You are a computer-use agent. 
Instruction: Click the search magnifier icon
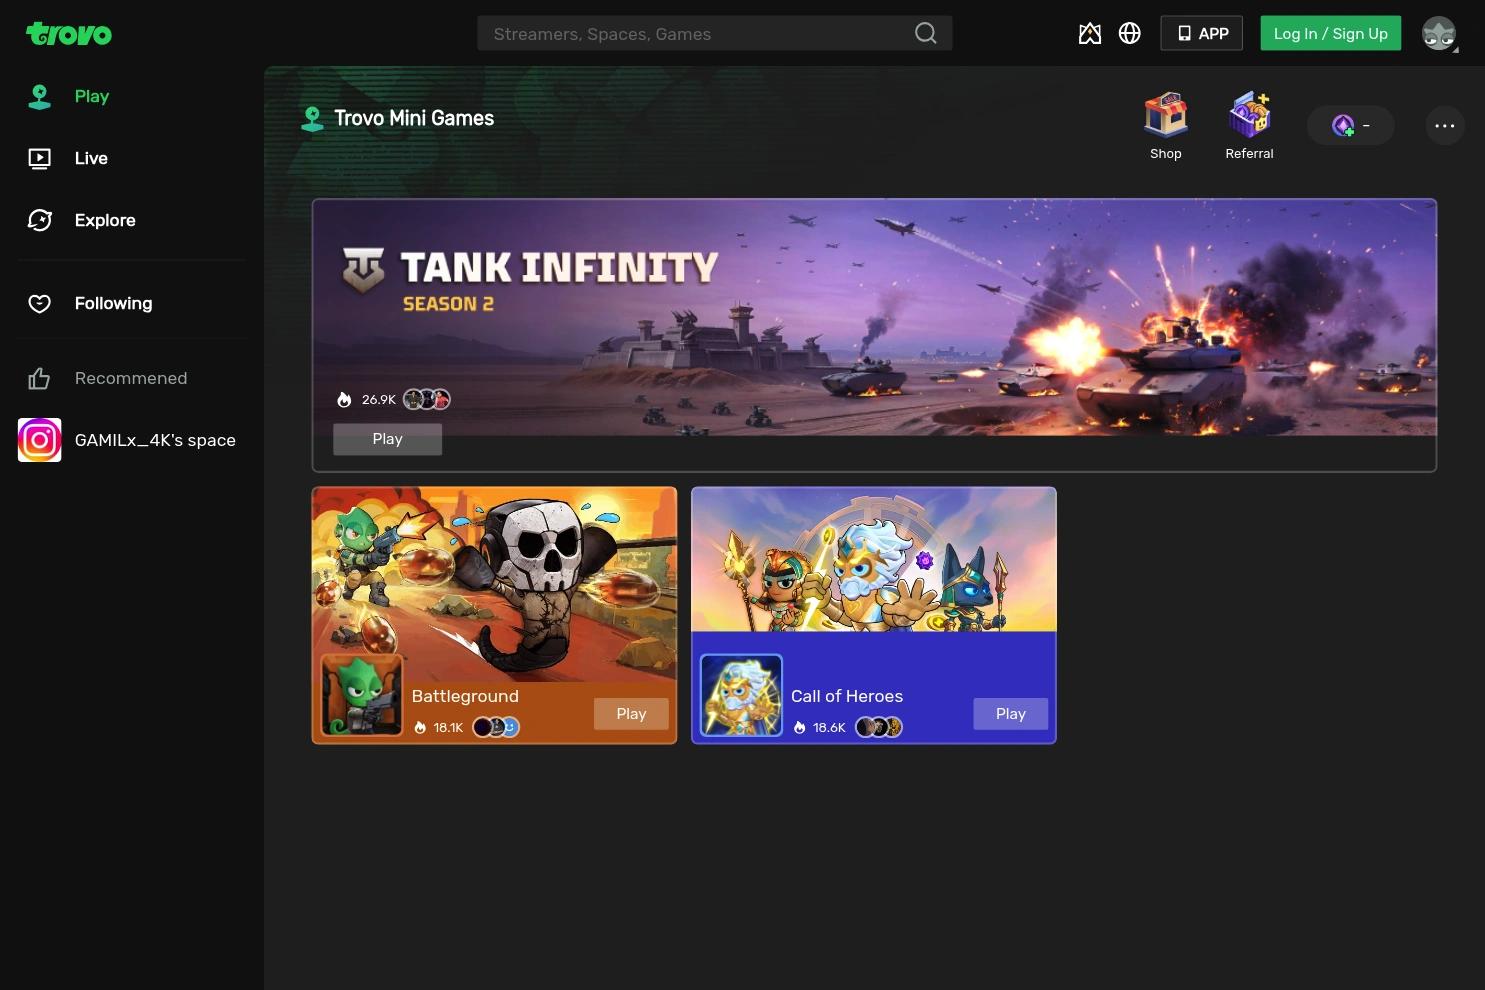(x=926, y=33)
